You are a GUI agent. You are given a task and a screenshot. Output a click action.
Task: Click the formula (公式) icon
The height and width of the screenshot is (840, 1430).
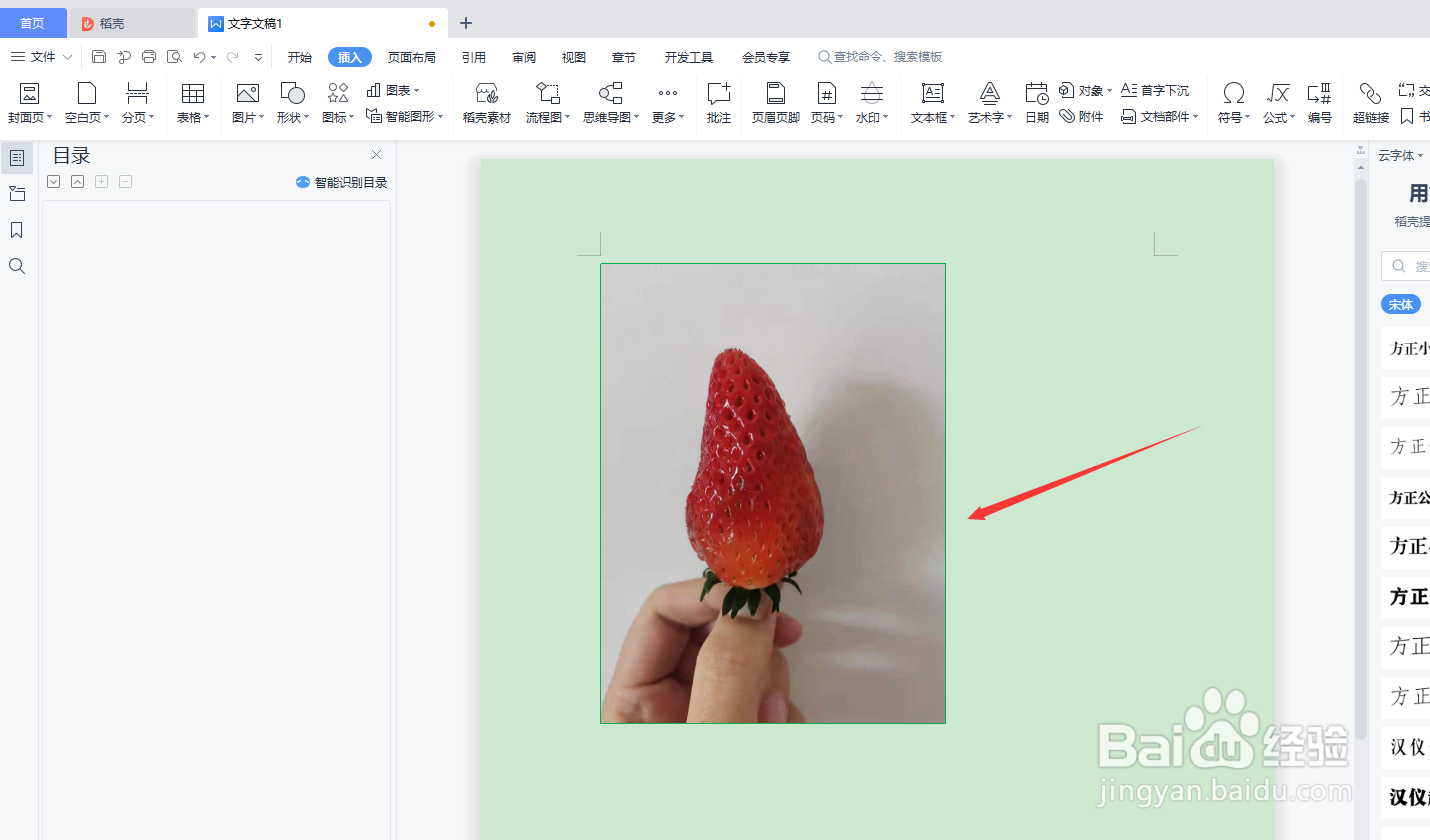tap(1278, 94)
